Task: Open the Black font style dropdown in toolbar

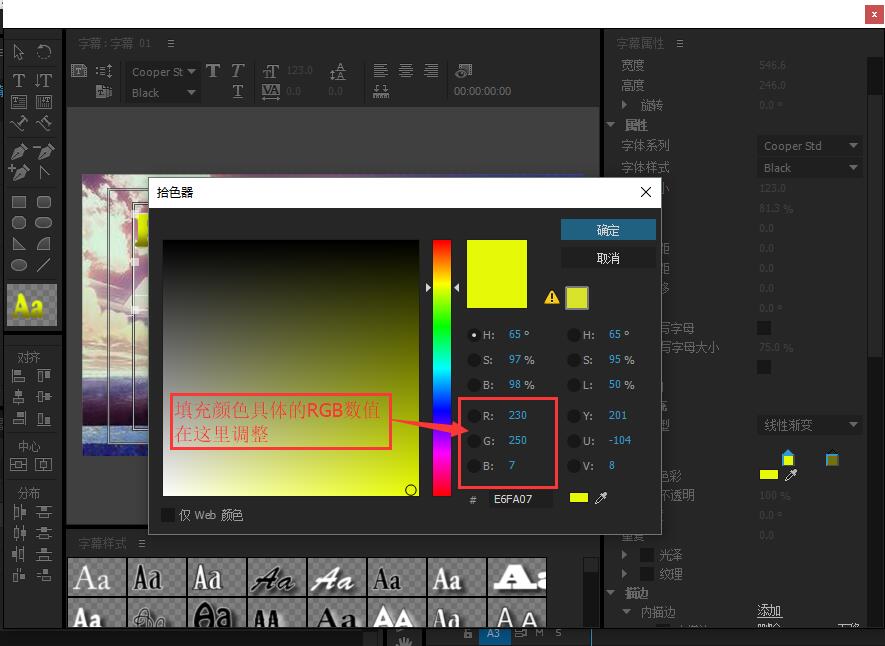Action: coord(163,93)
